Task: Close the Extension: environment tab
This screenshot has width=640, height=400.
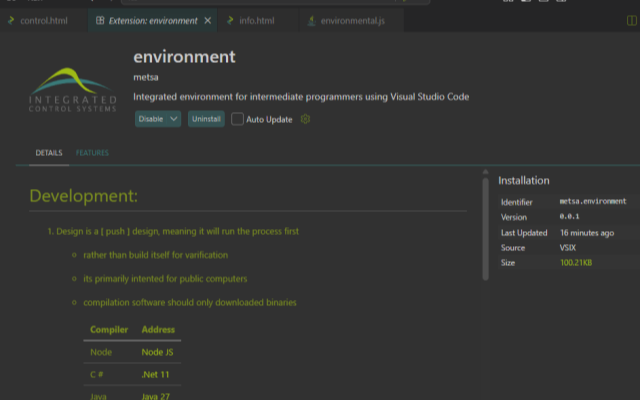Action: pos(208,20)
